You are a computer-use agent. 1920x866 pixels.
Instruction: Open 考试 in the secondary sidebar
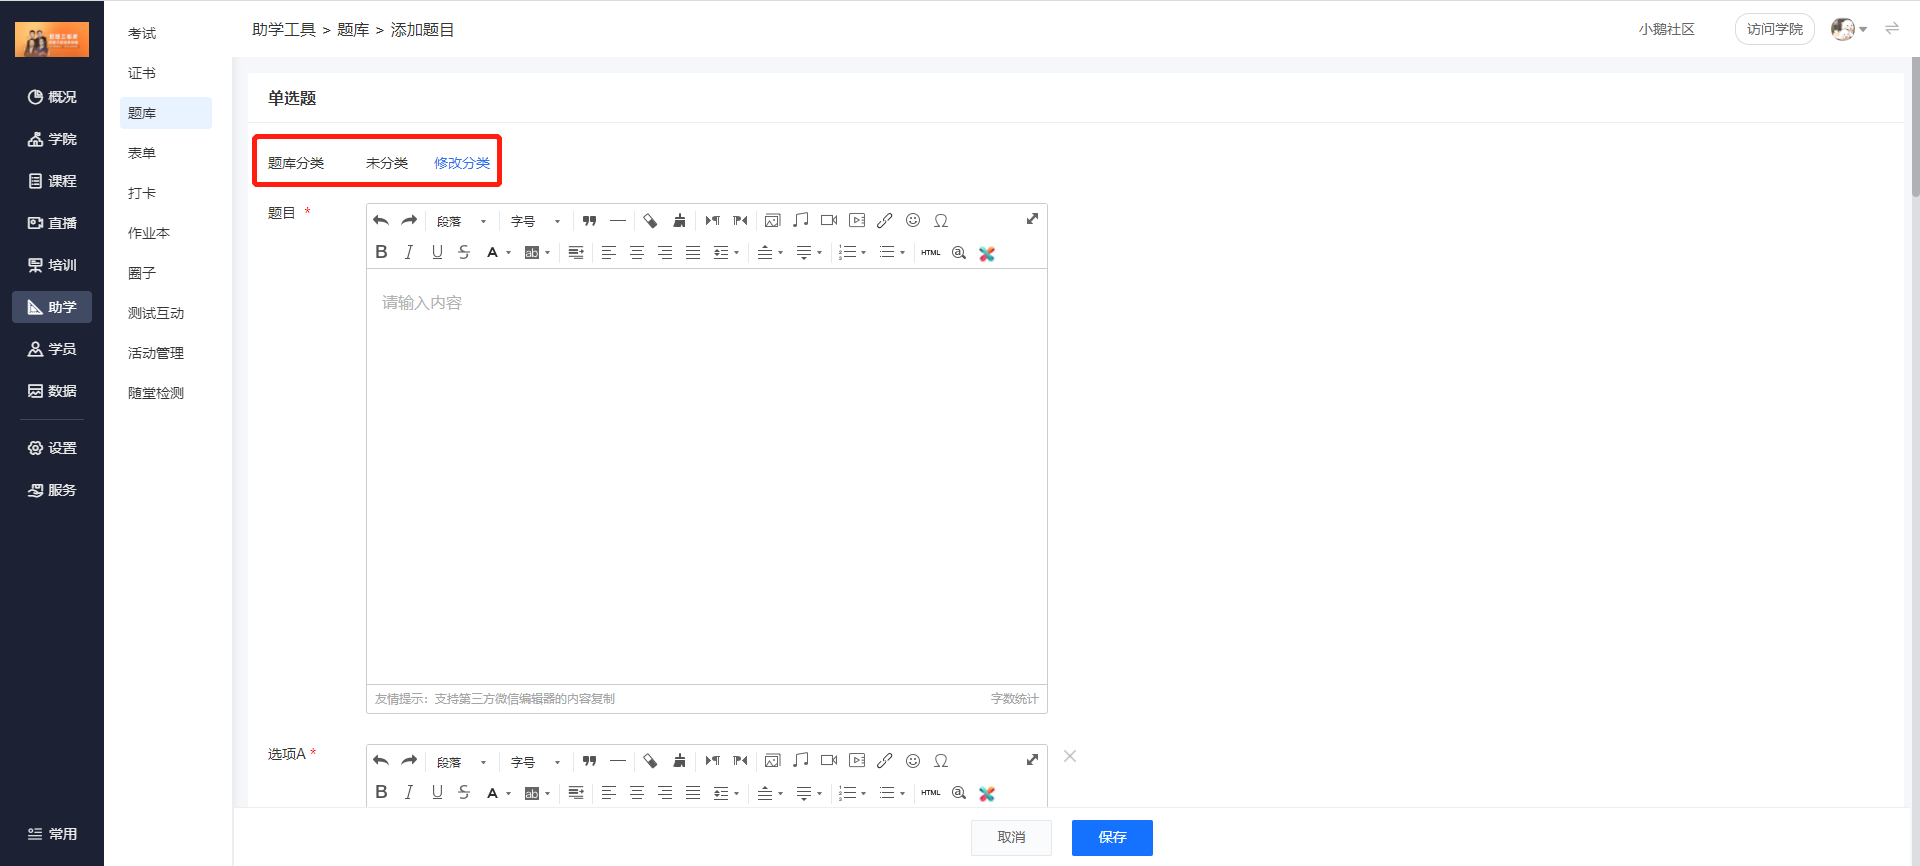(x=142, y=33)
